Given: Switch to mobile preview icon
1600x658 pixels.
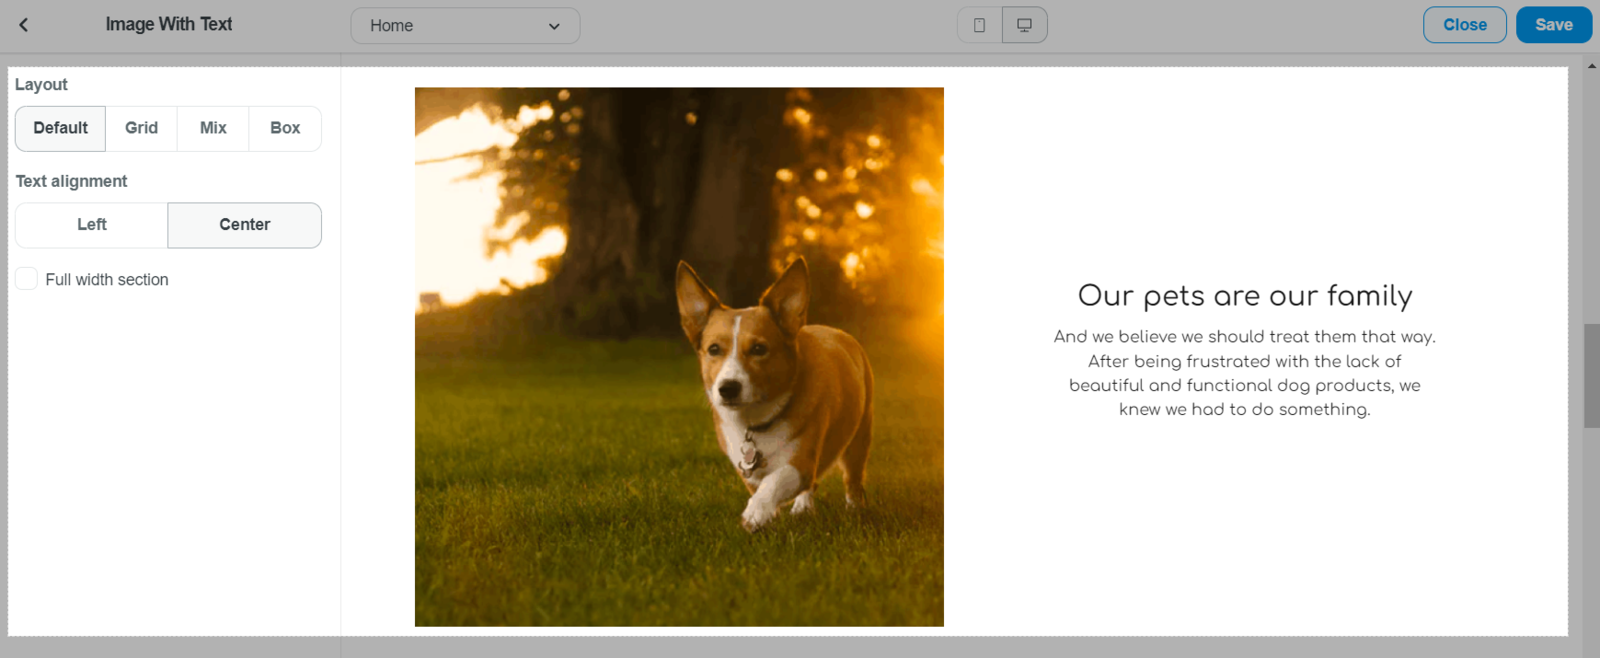Looking at the screenshot, I should (980, 25).
